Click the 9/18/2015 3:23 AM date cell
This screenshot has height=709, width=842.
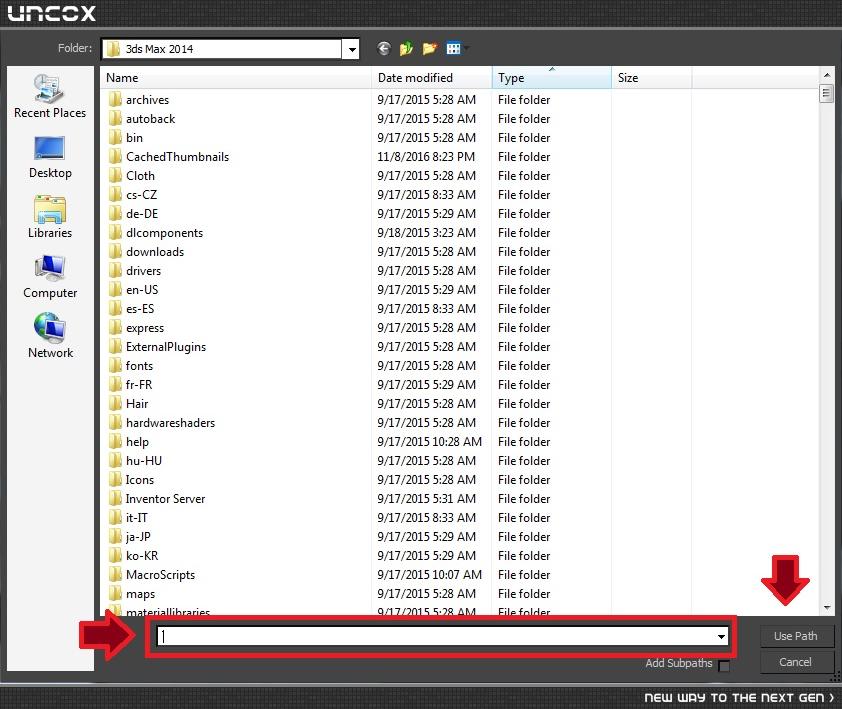(426, 233)
